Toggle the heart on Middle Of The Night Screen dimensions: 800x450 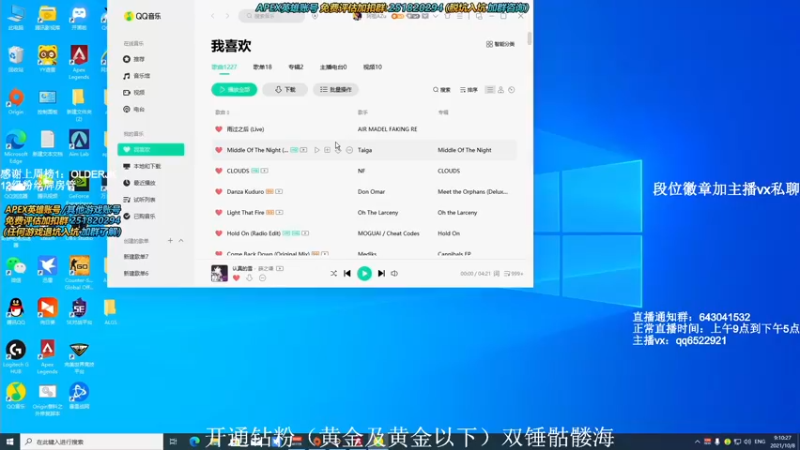pos(219,150)
